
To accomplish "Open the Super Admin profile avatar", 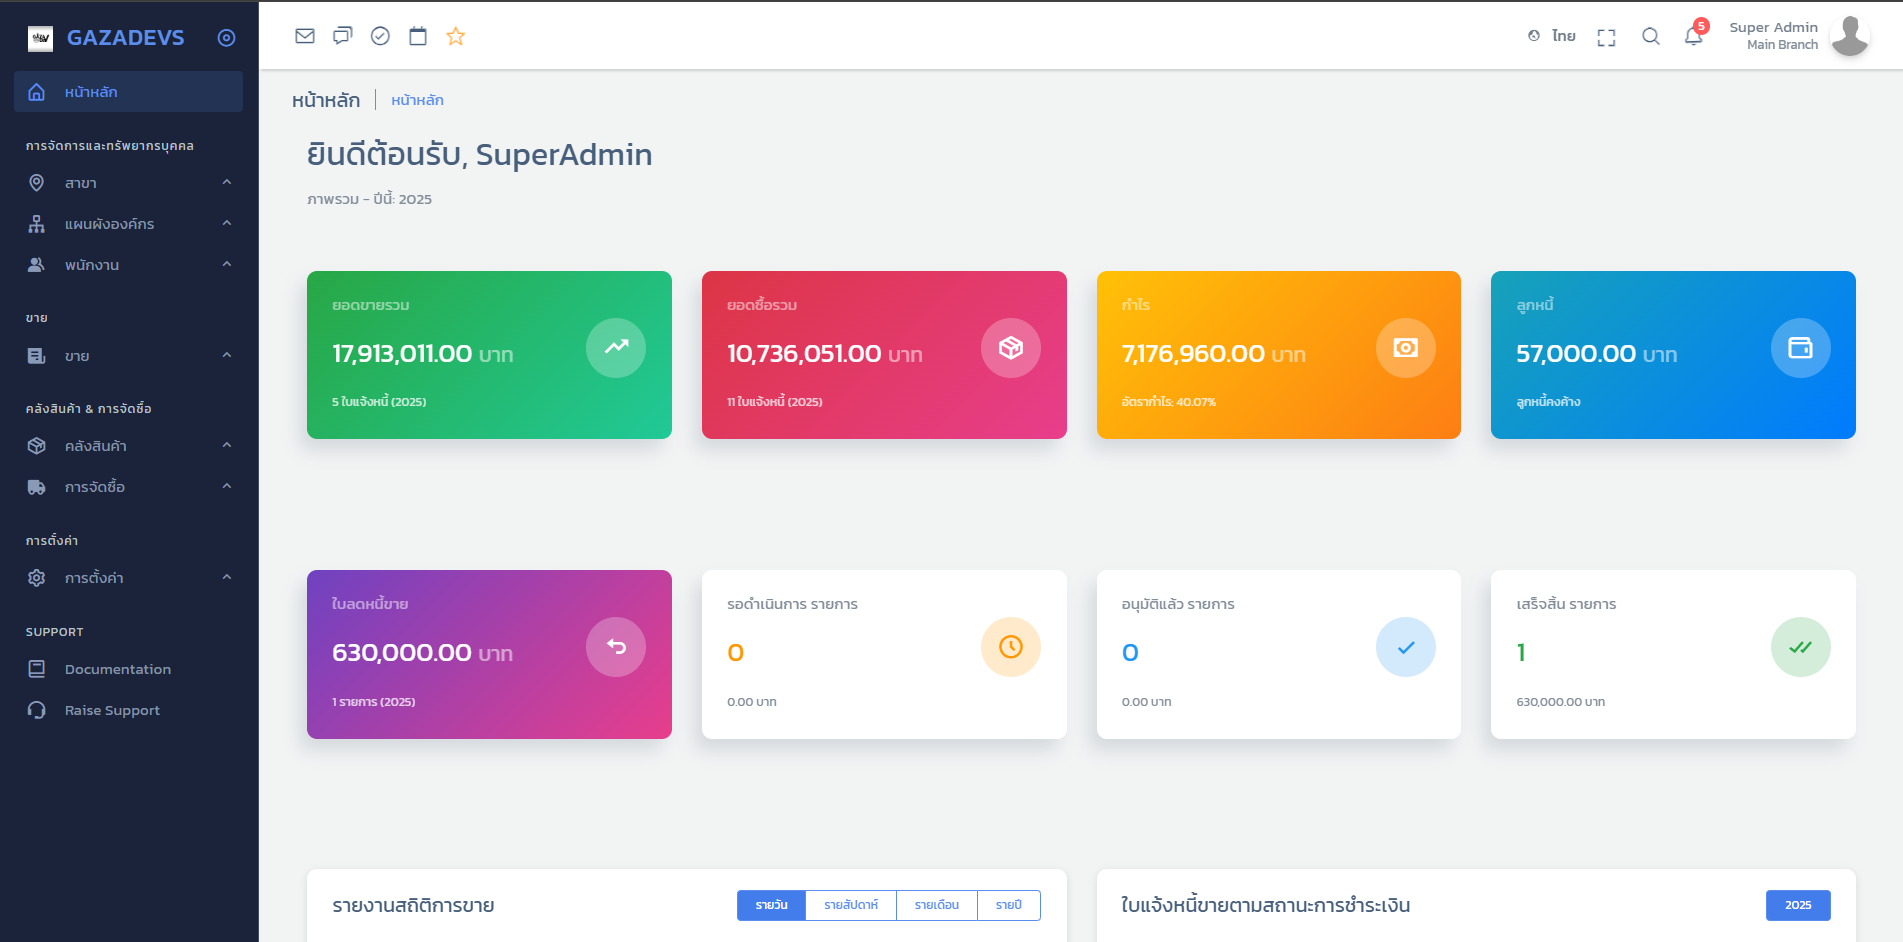I will [x=1849, y=36].
